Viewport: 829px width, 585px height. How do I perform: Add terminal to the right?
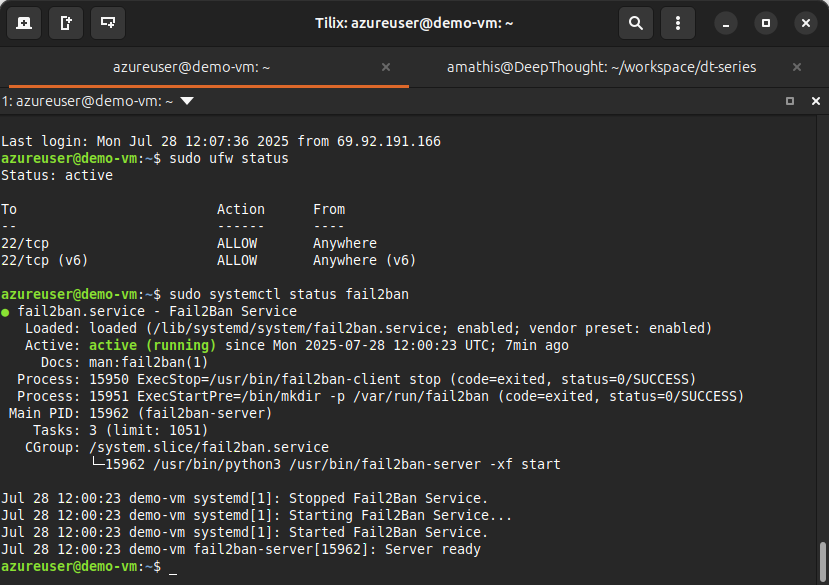(x=66, y=23)
